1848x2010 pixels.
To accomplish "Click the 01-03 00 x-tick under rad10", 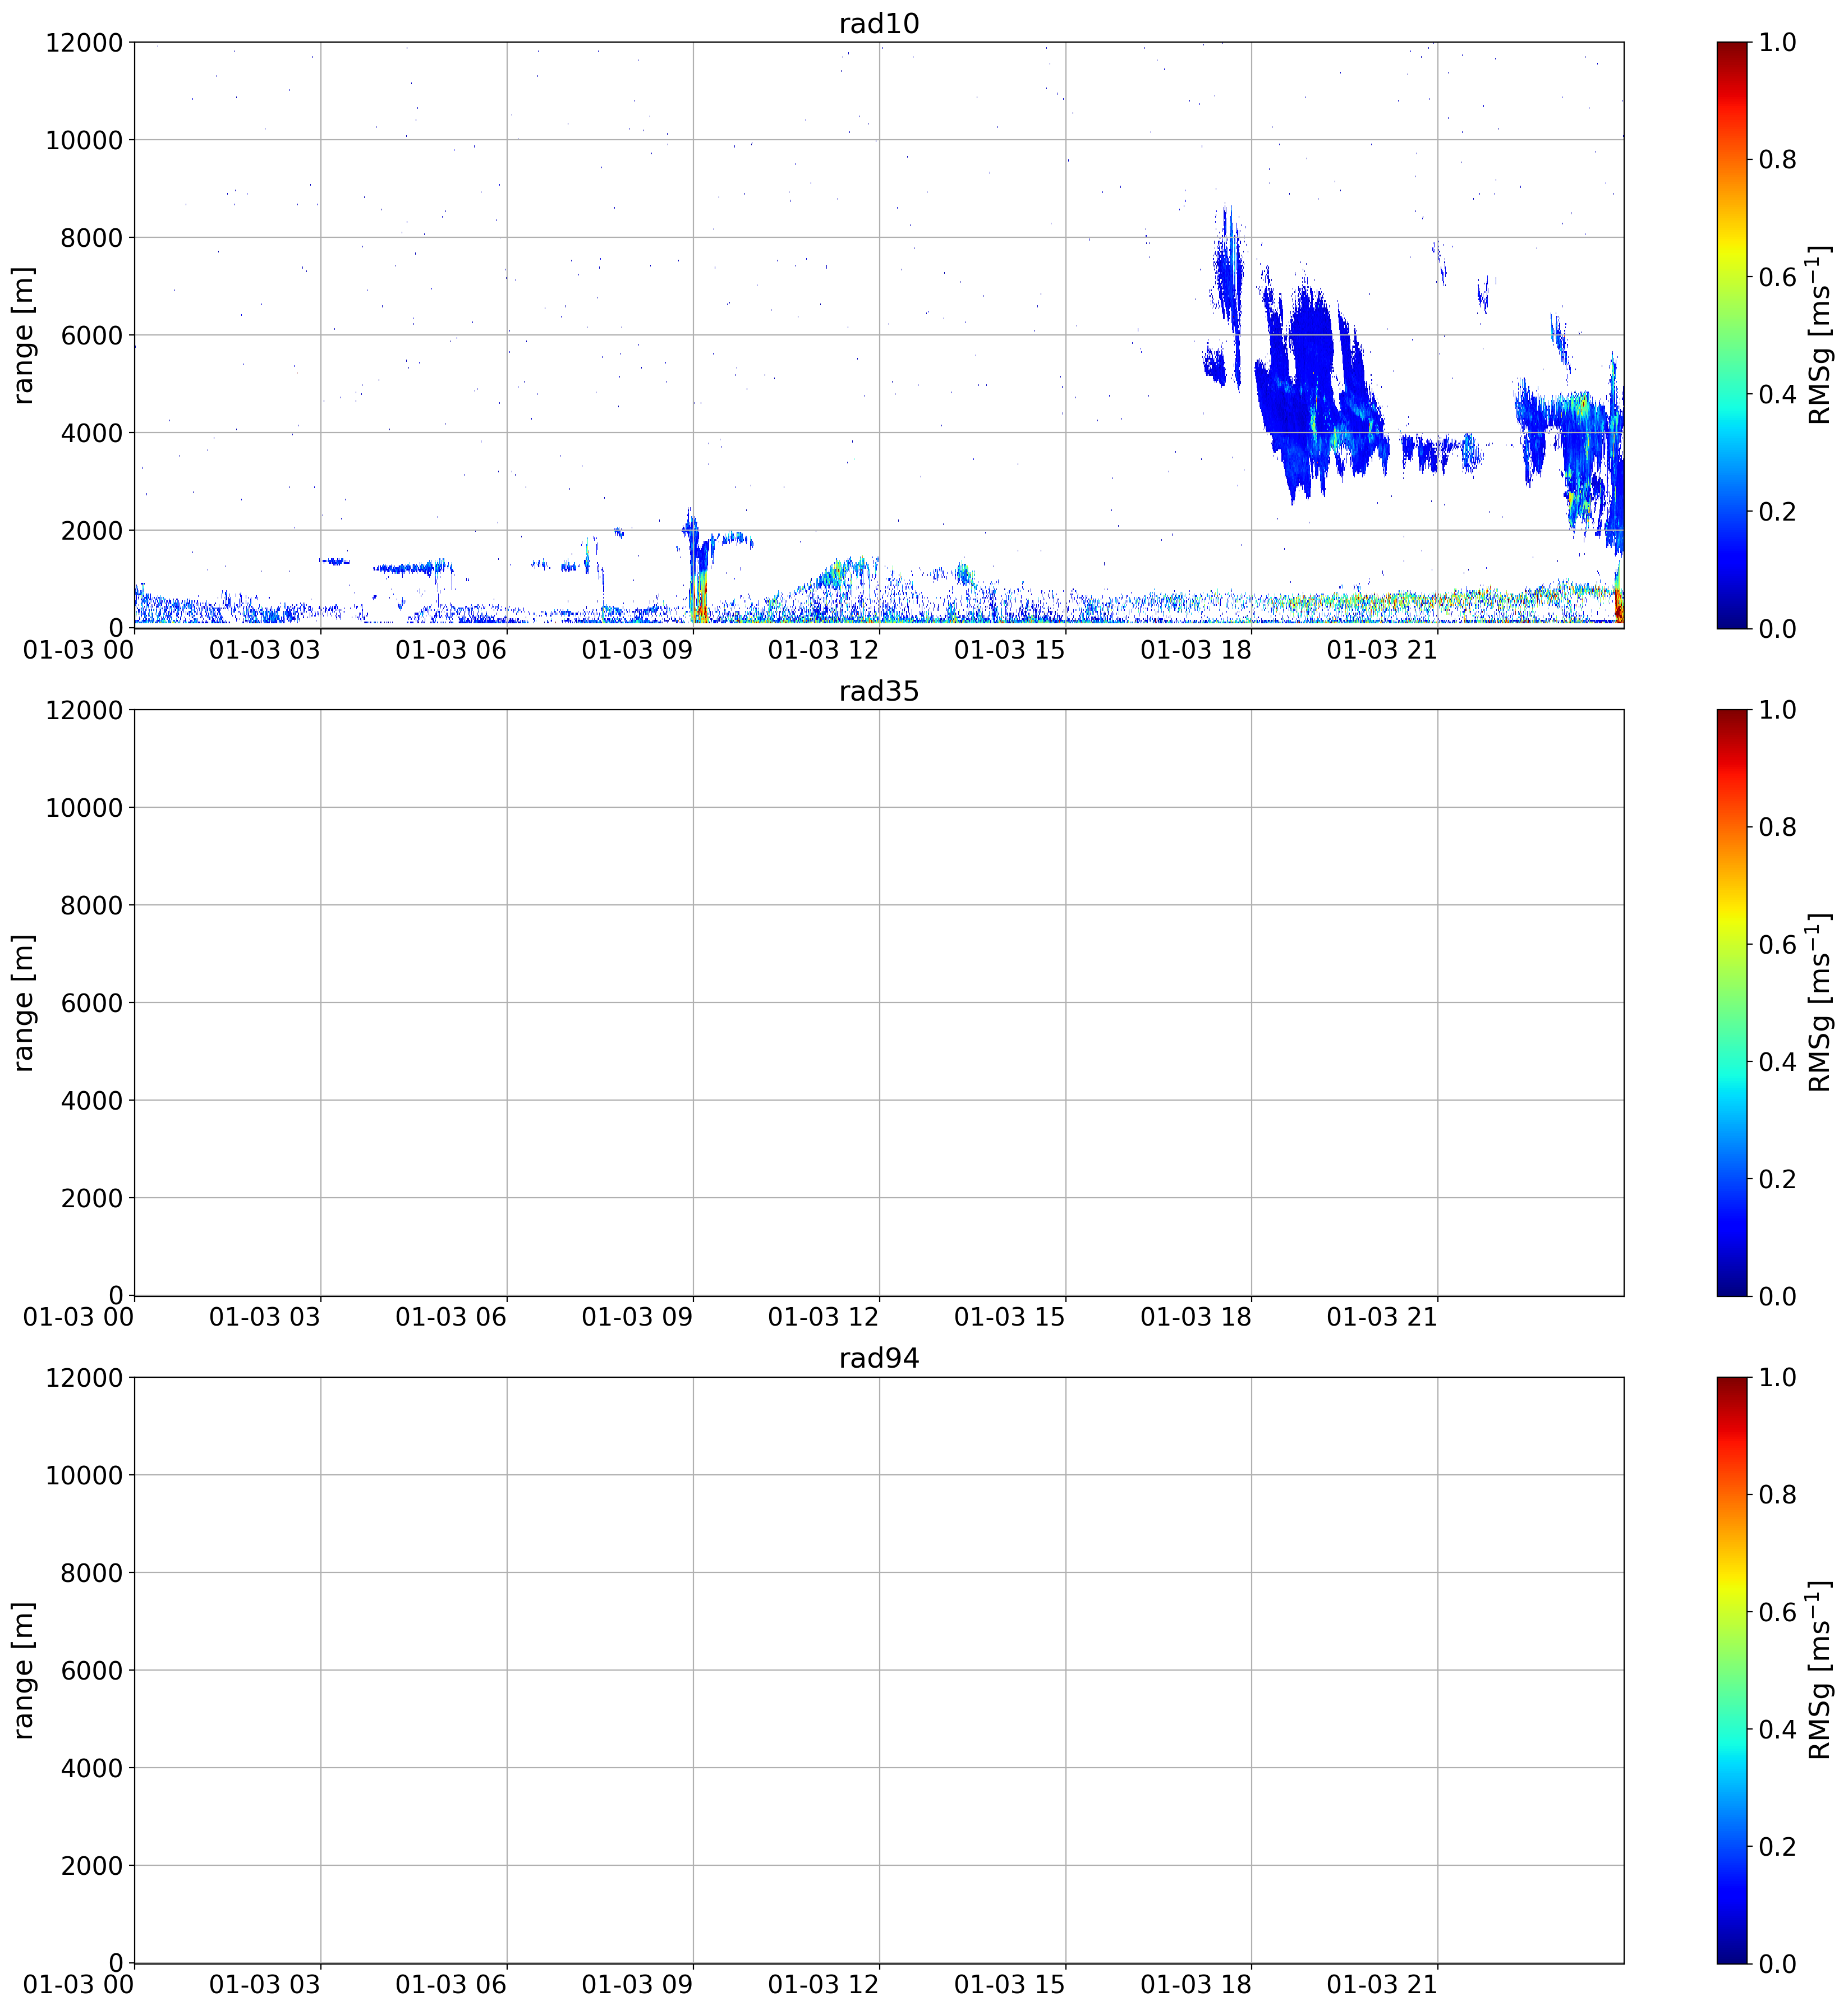I will point(79,650).
